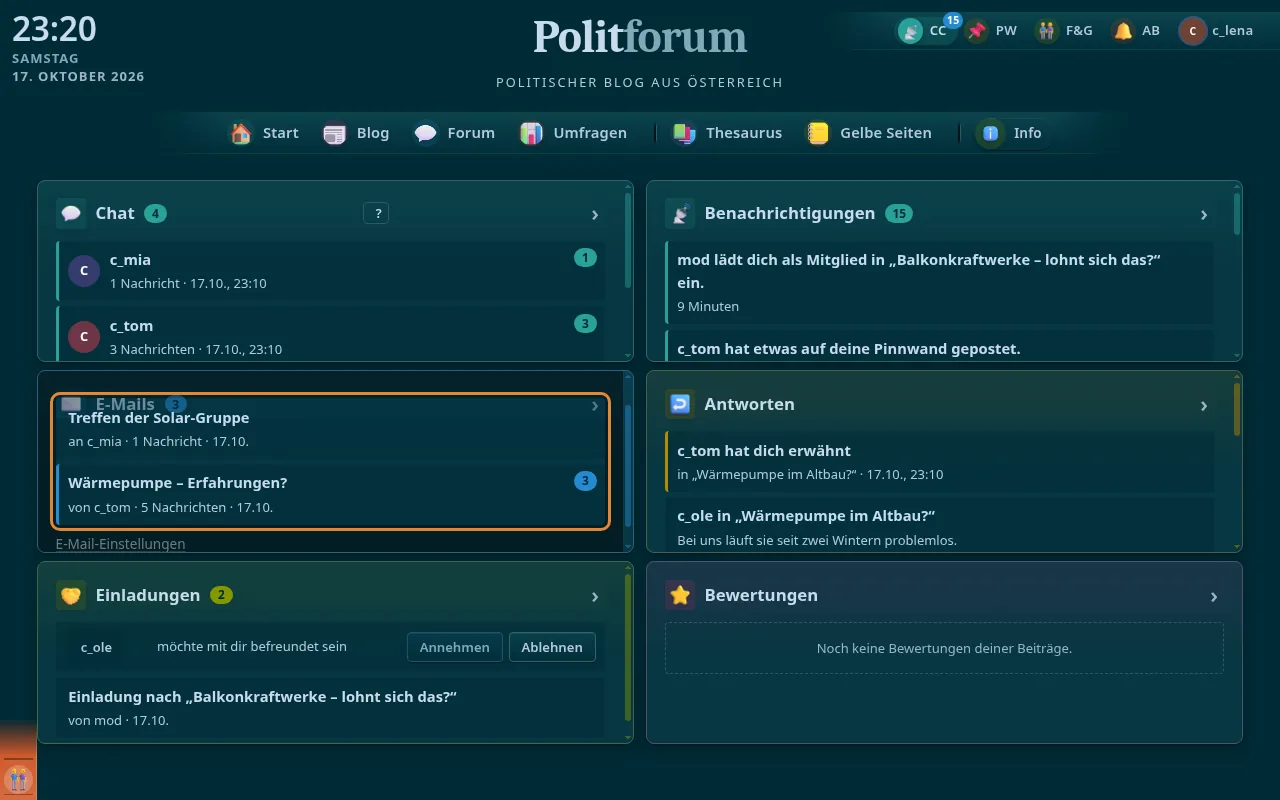Open the email Wärmepumpe – Erfahrungen?

pos(331,494)
